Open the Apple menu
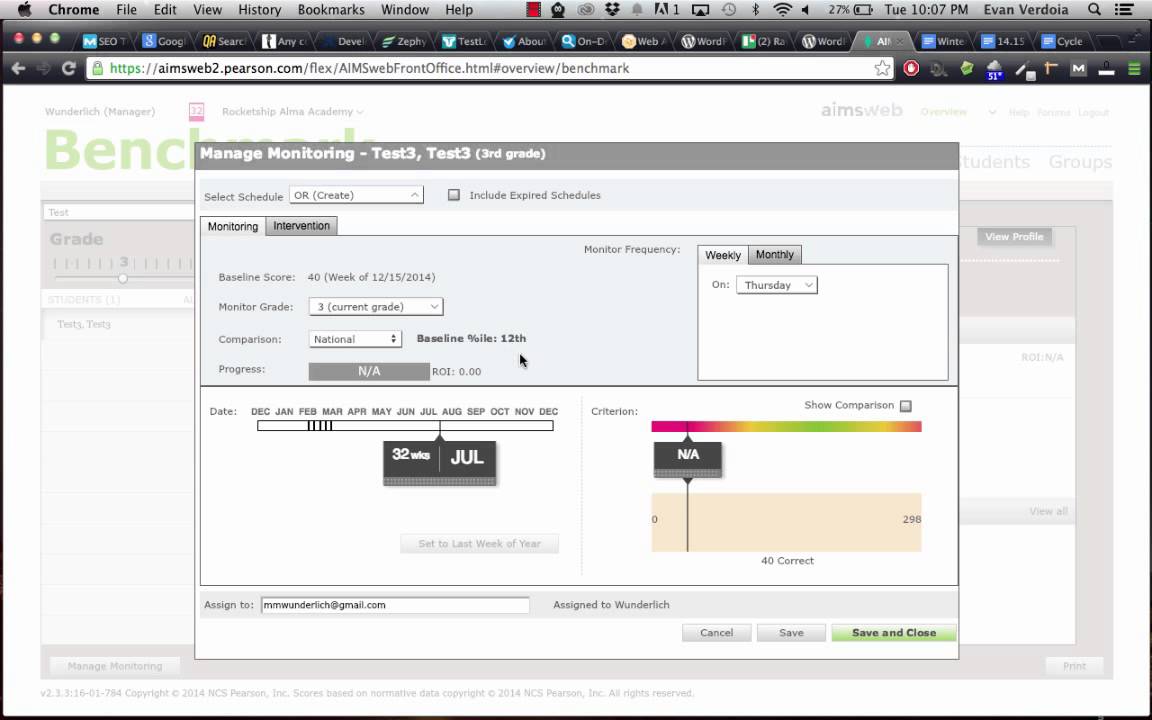The image size is (1152, 720). click(24, 10)
